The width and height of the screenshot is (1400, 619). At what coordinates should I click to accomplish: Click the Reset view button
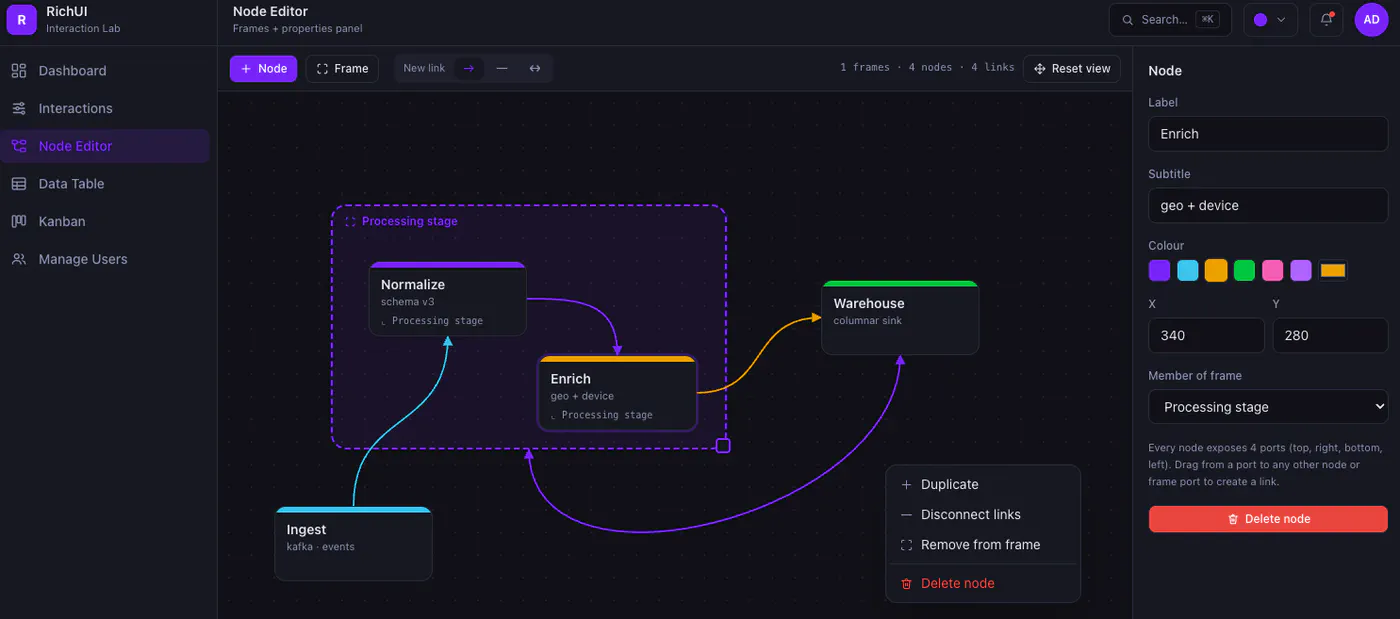1072,68
